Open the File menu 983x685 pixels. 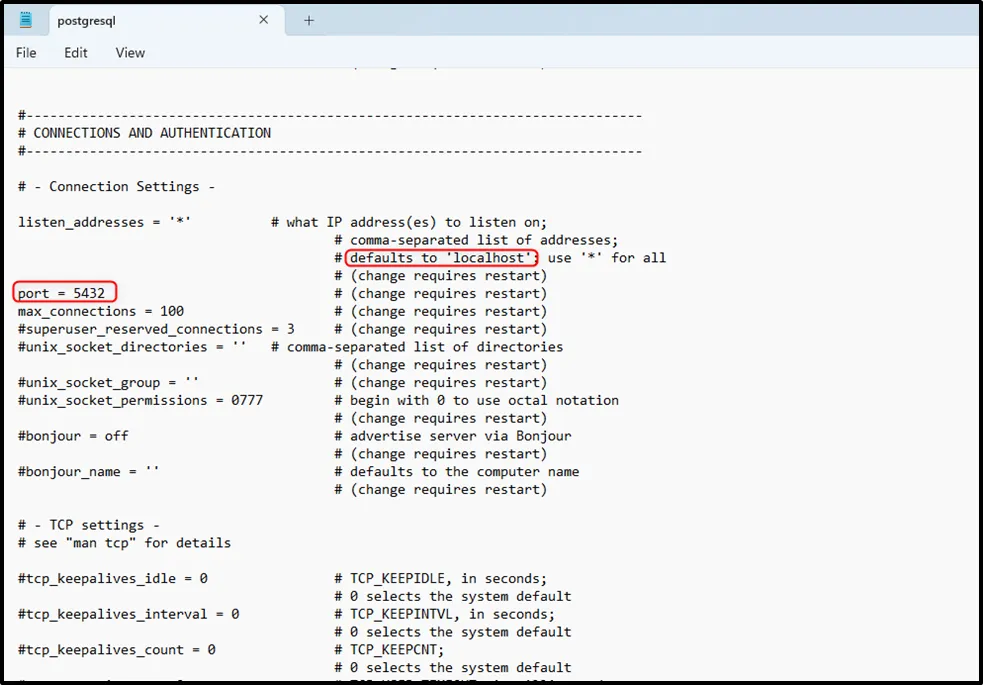(x=26, y=53)
